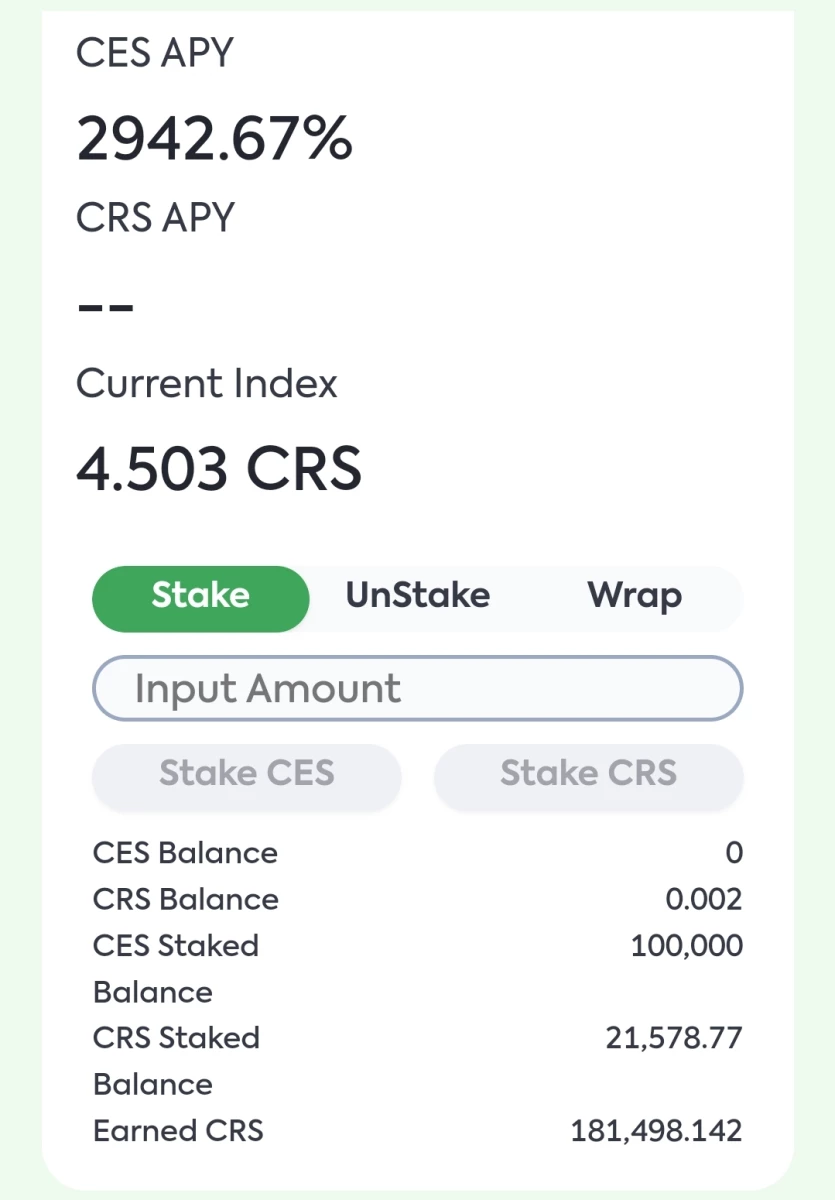Viewport: 835px width, 1200px height.
Task: Open the Wrap tab
Action: tap(635, 598)
